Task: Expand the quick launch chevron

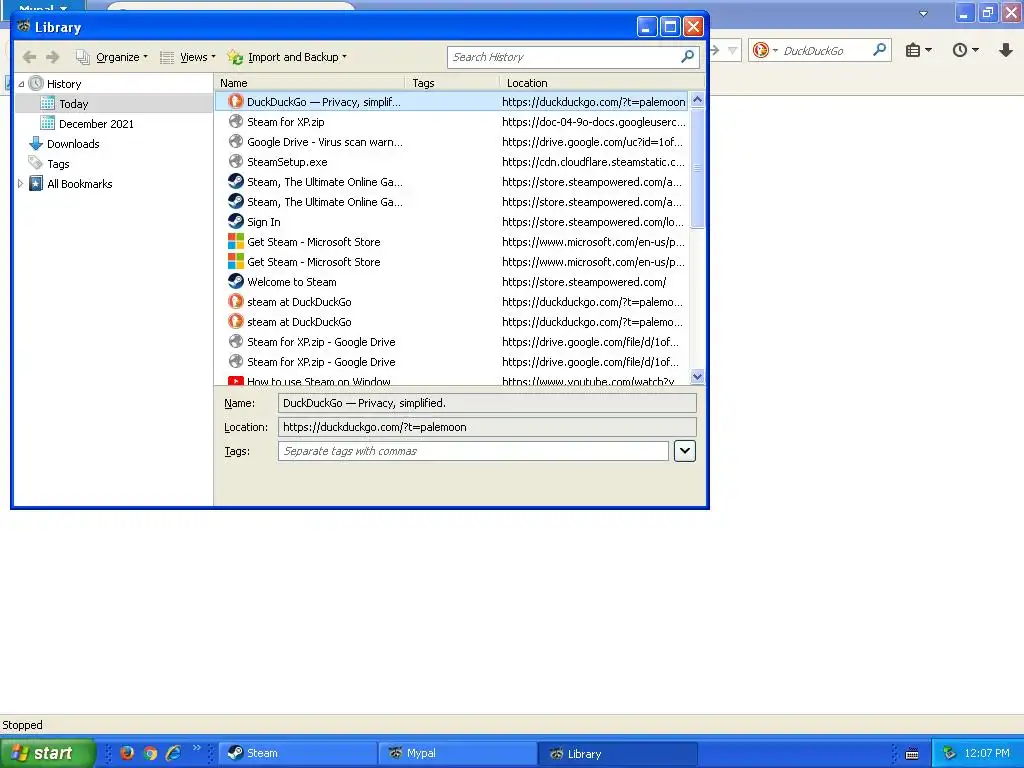Action: pos(197,748)
